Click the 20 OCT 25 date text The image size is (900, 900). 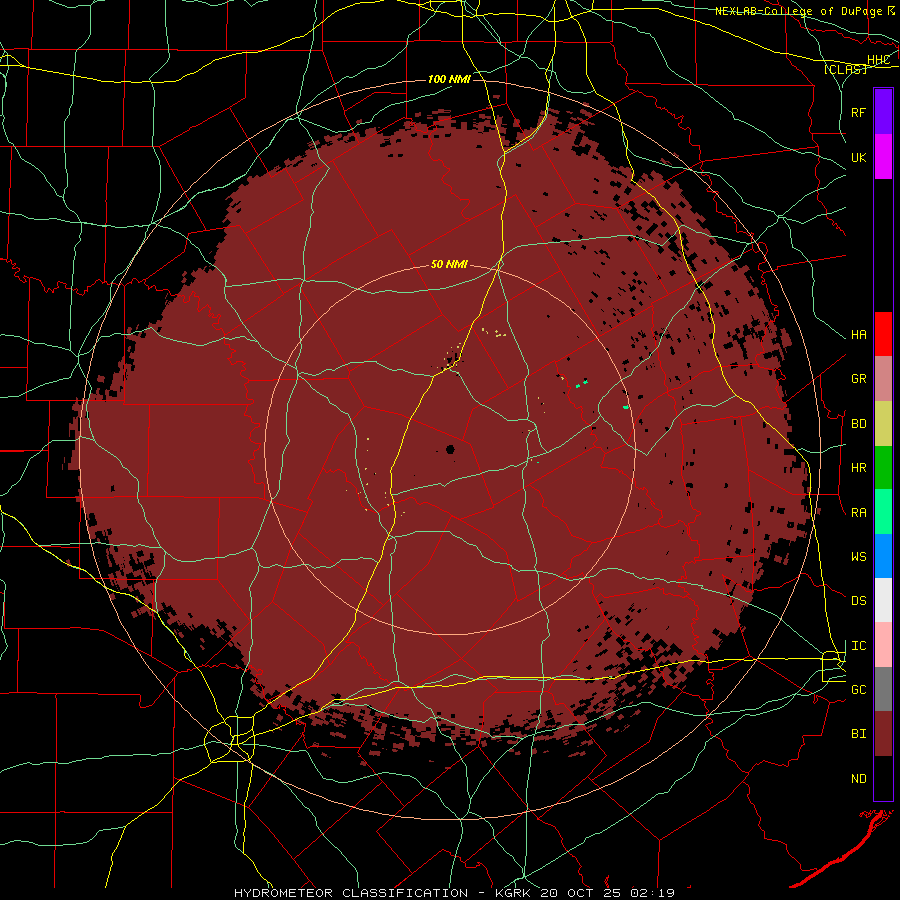click(580, 893)
